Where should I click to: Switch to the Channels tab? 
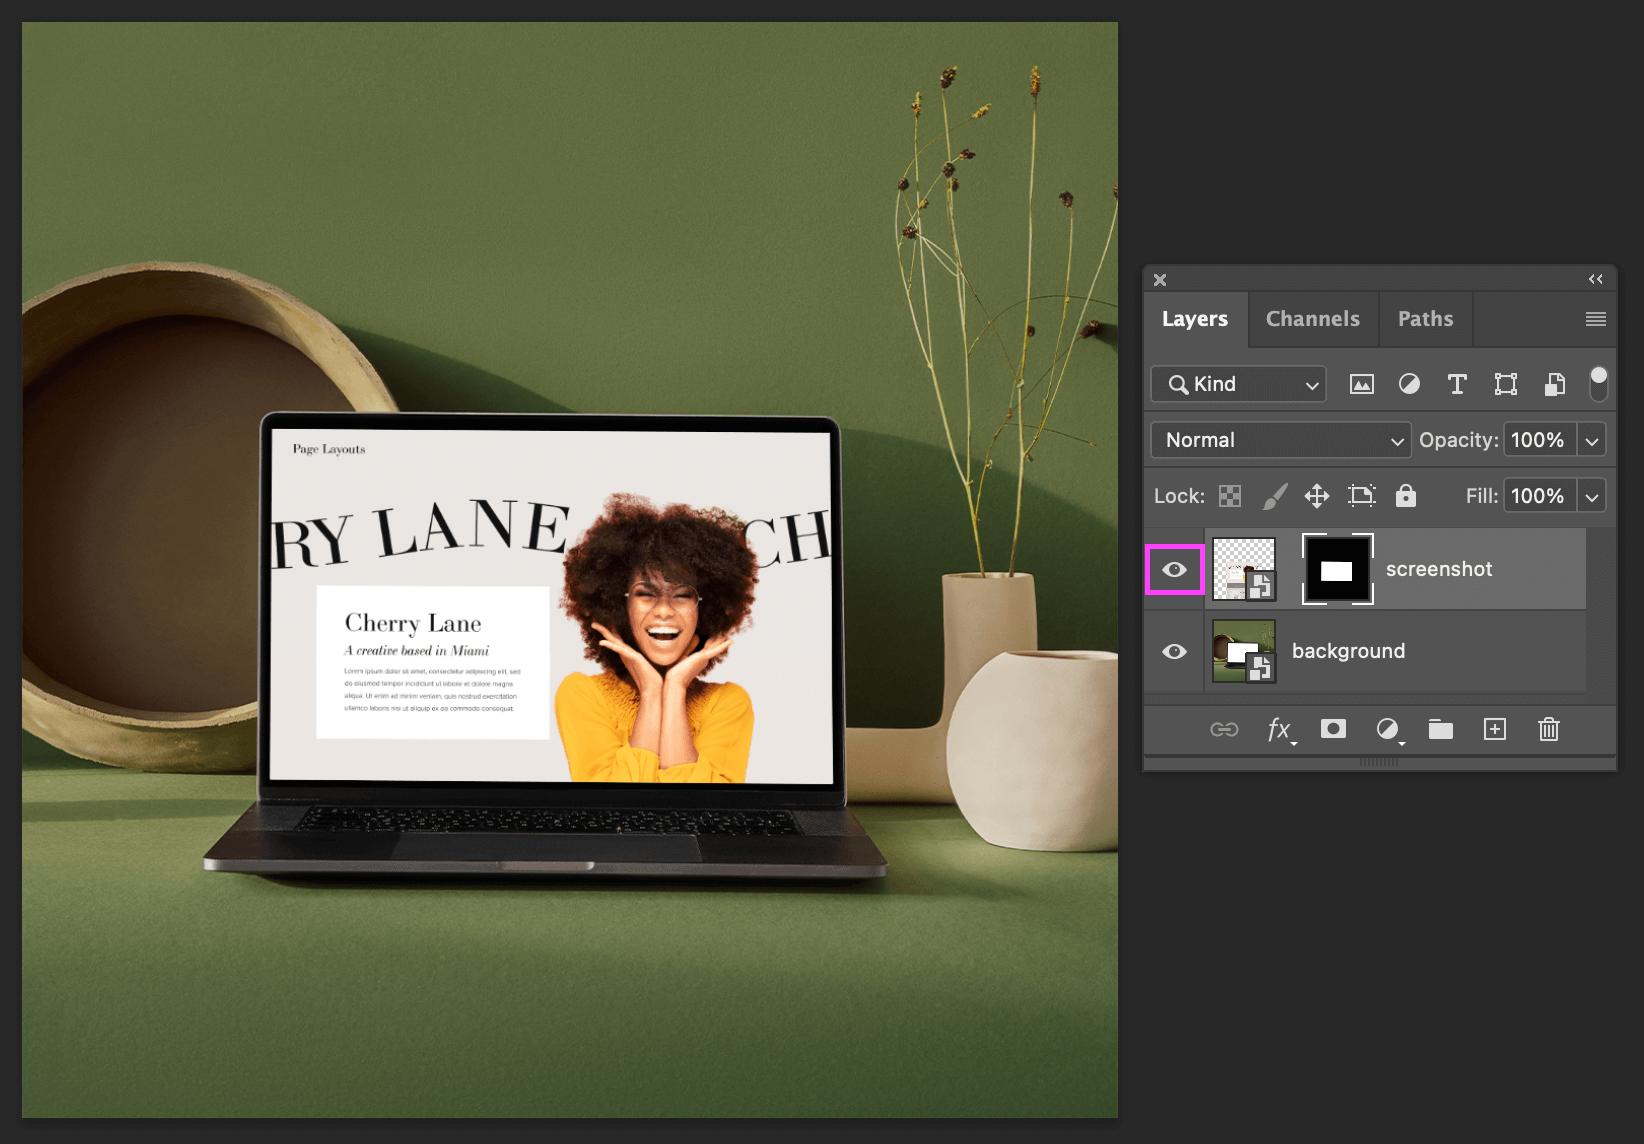(1312, 319)
